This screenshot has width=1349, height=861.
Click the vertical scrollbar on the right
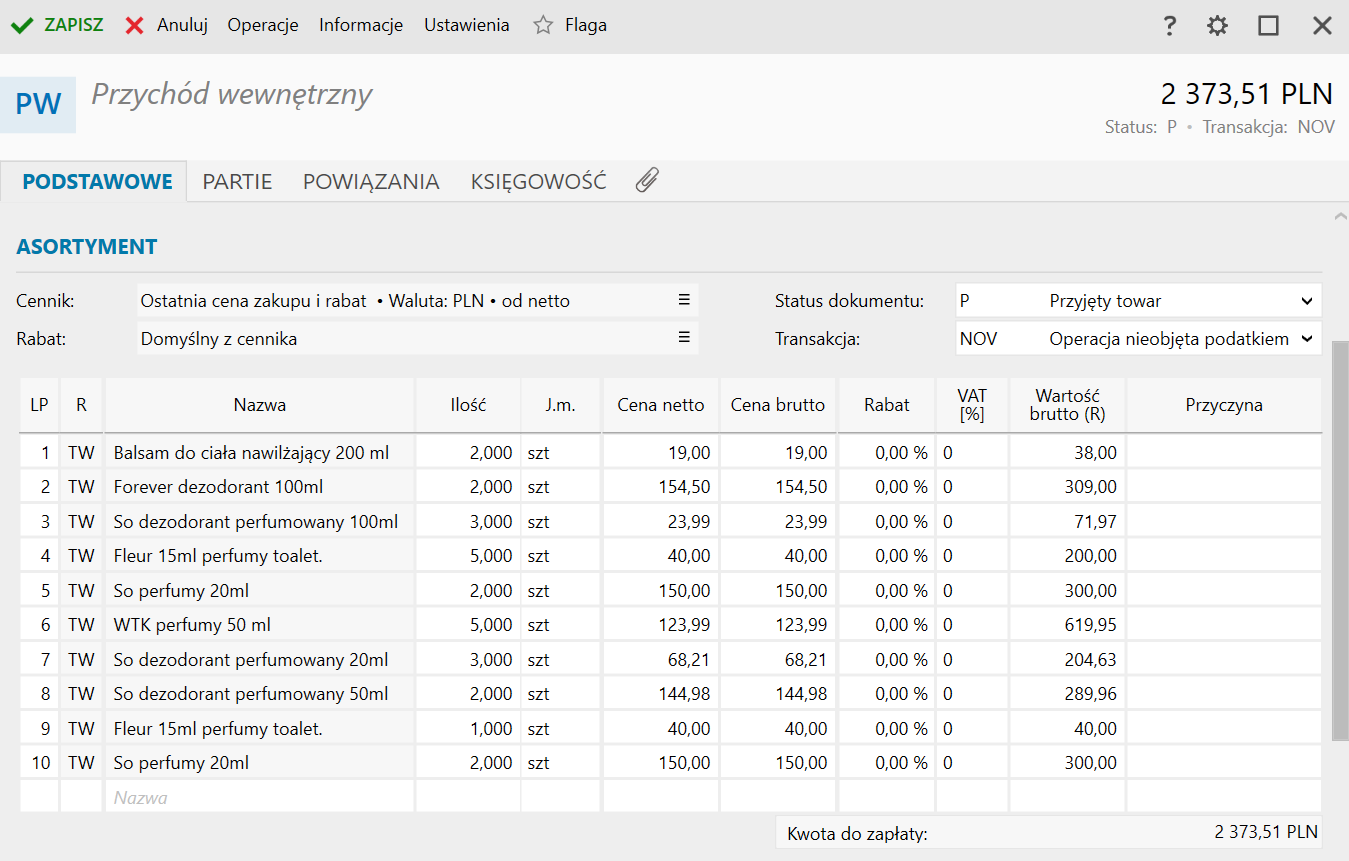pos(1340,540)
